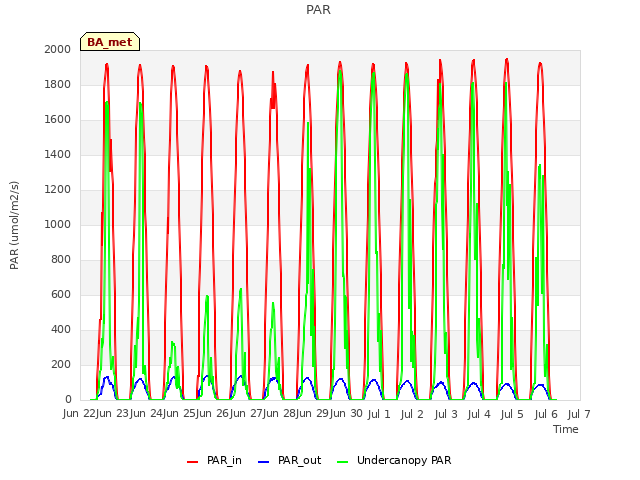This screenshot has height=480, width=640.
Task: Click the Jun 30 x-axis date label
Action: coord(346,414)
